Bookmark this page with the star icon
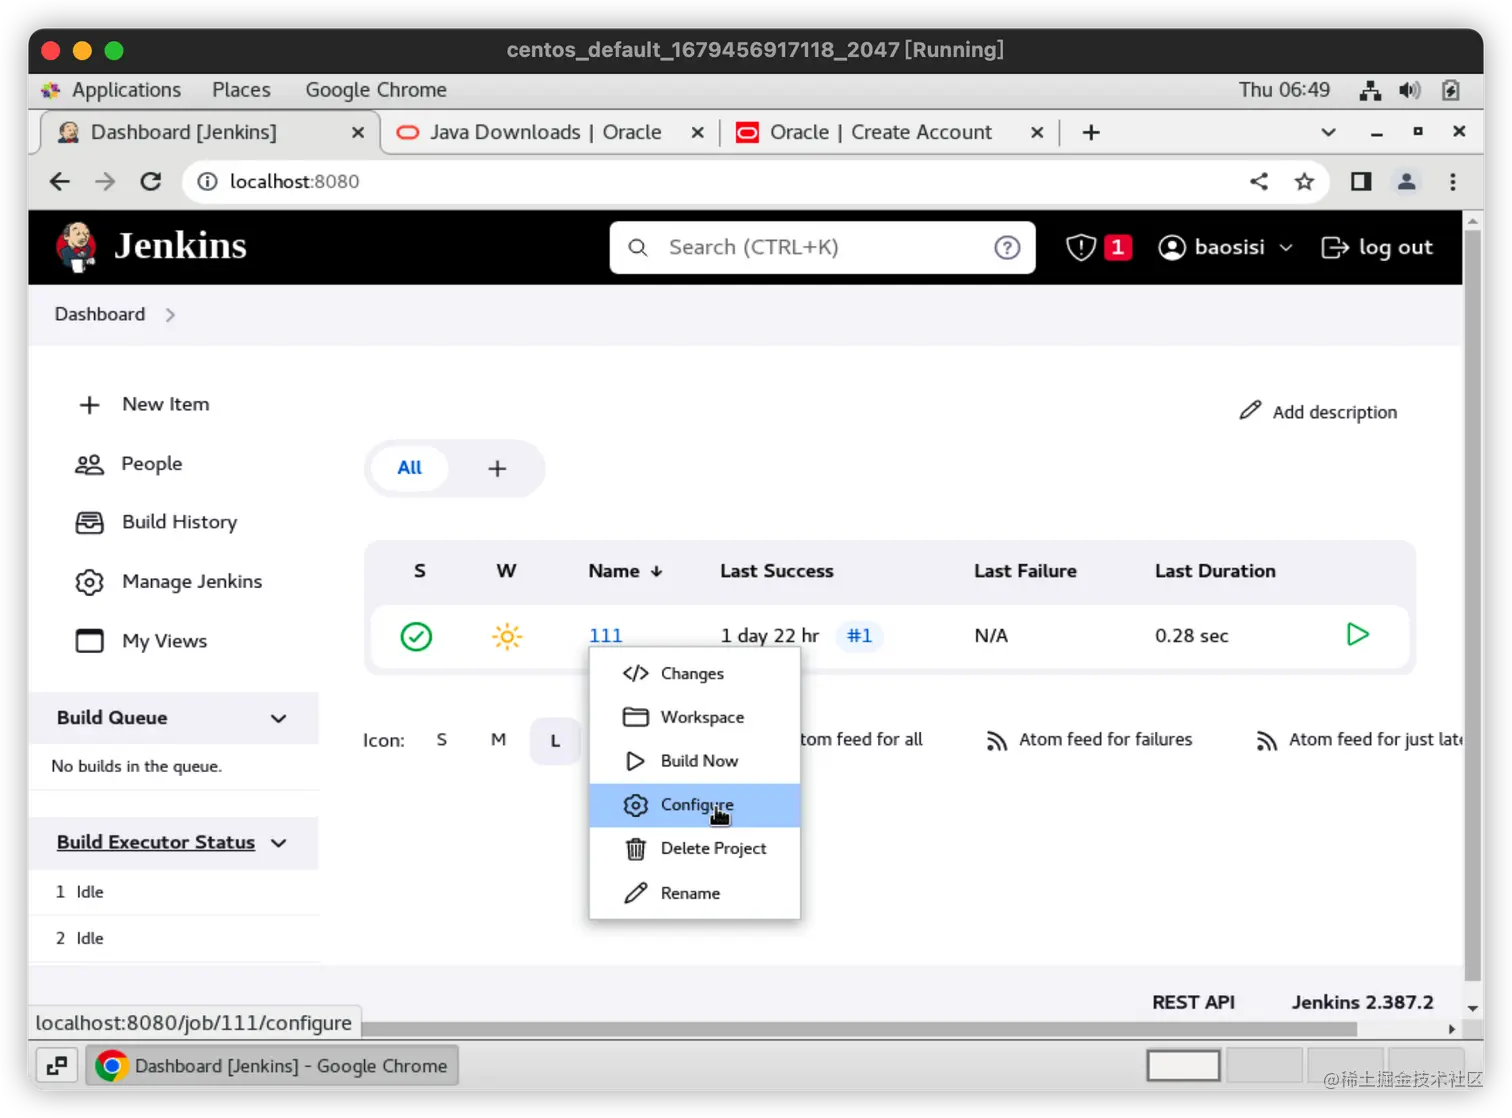 click(x=1304, y=181)
